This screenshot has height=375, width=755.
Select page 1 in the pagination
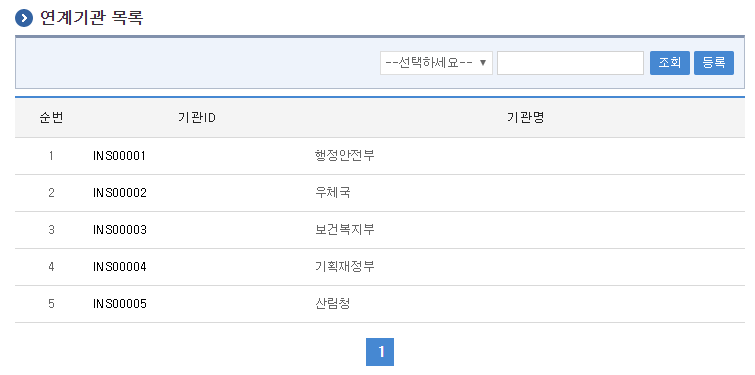click(x=380, y=352)
